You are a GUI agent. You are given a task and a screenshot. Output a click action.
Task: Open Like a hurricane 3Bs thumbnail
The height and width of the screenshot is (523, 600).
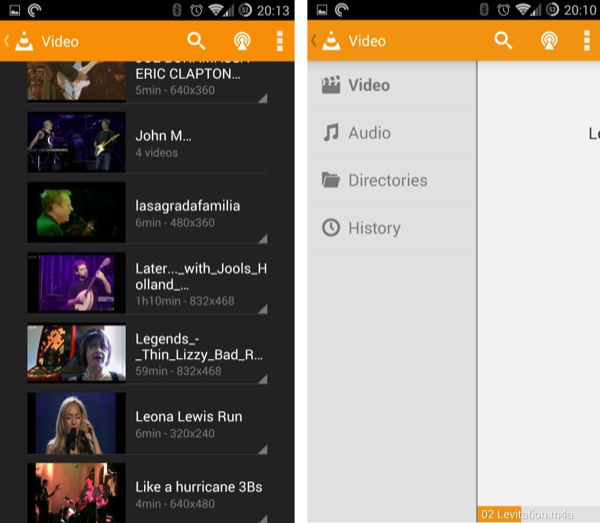coord(77,493)
